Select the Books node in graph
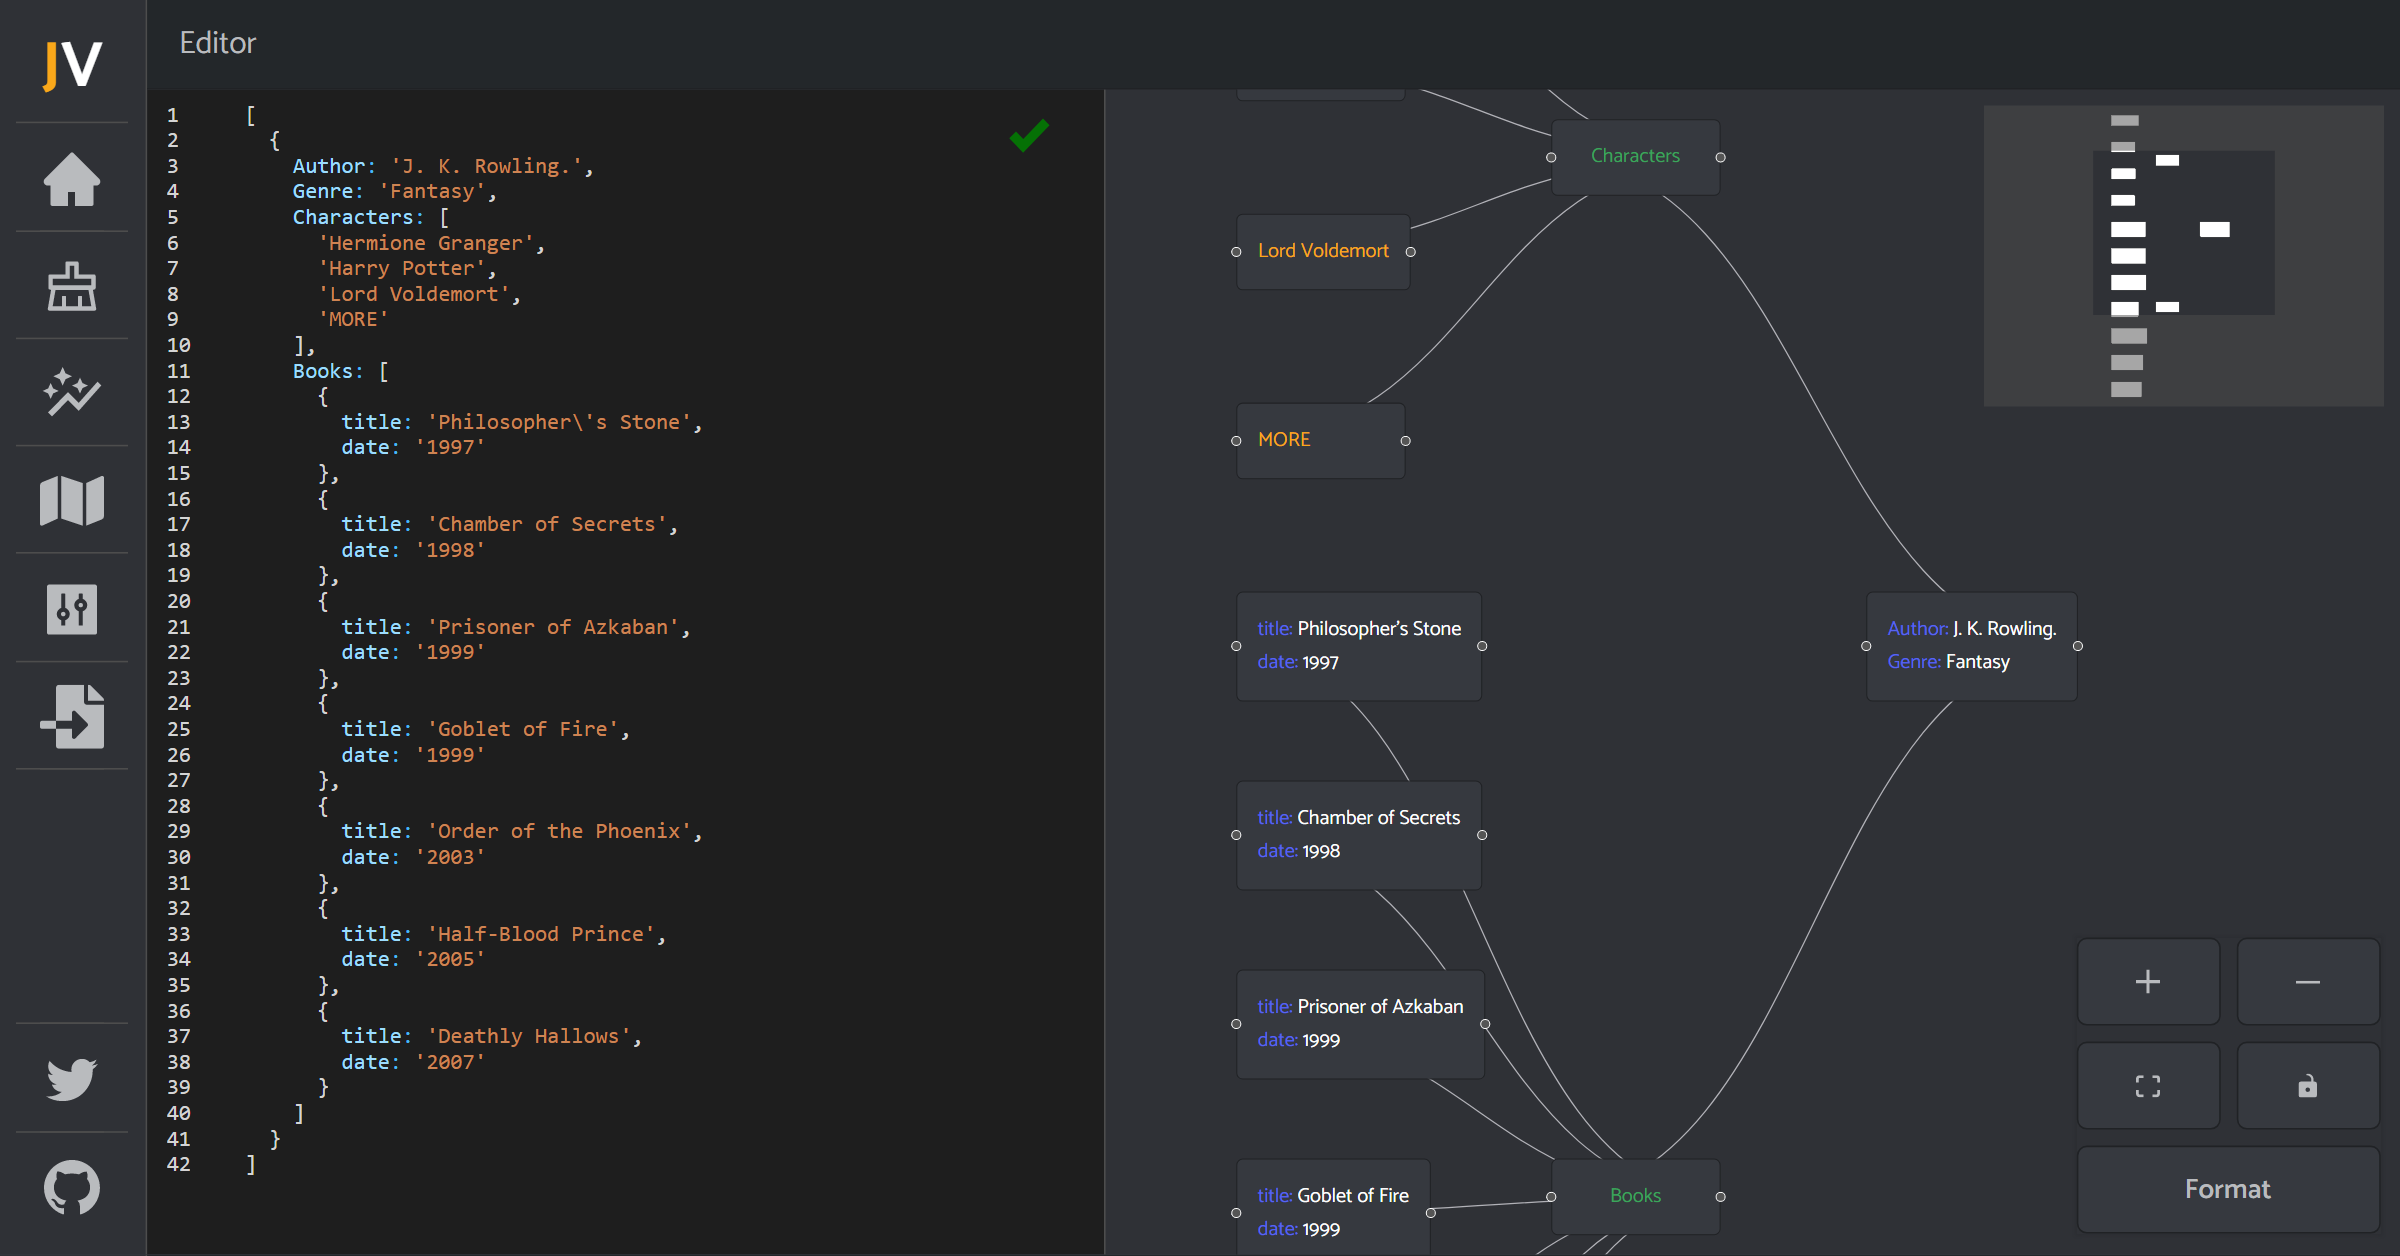 tap(1635, 1196)
